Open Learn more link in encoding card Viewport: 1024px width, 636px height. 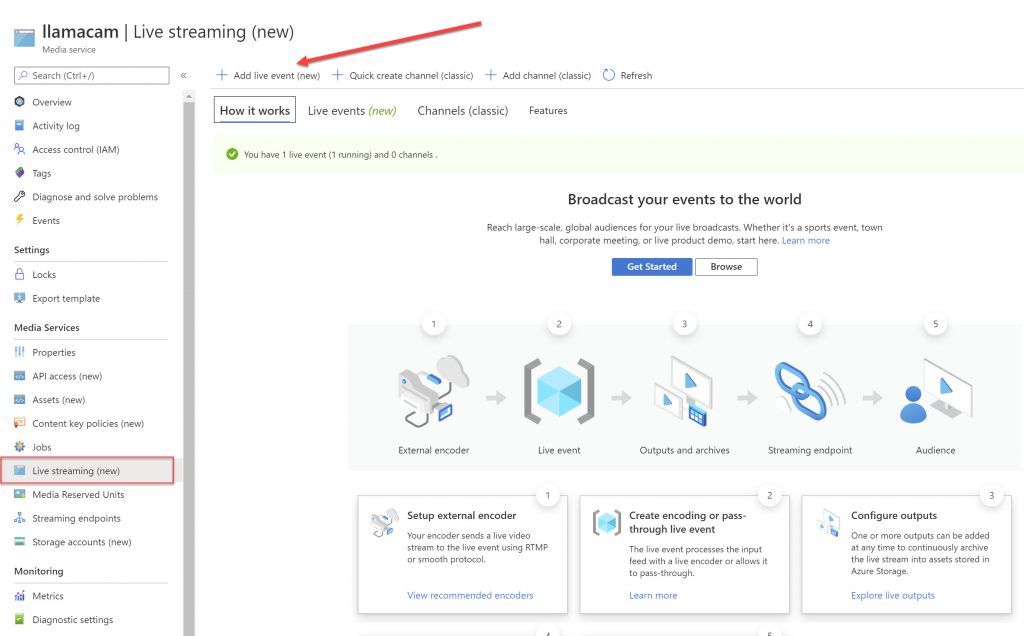tap(653, 596)
